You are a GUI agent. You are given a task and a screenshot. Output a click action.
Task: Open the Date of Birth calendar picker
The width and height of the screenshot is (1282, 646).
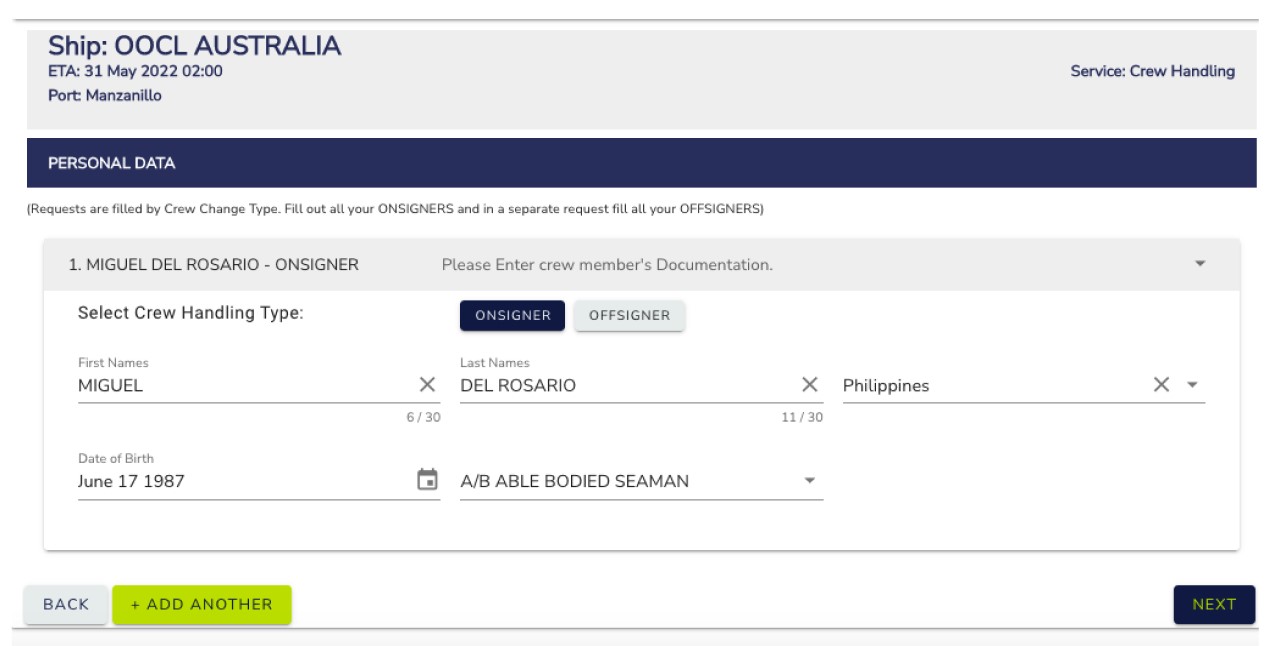coord(427,480)
